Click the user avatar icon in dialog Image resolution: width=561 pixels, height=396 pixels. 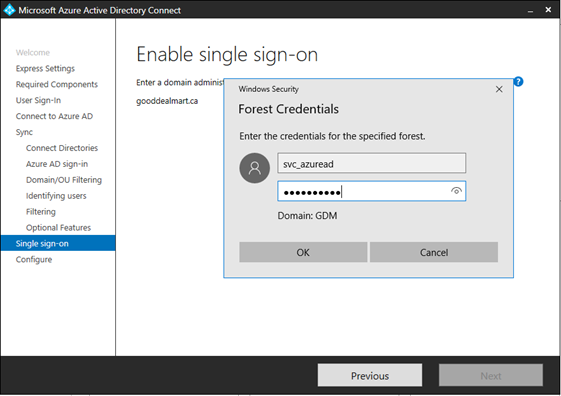254,168
